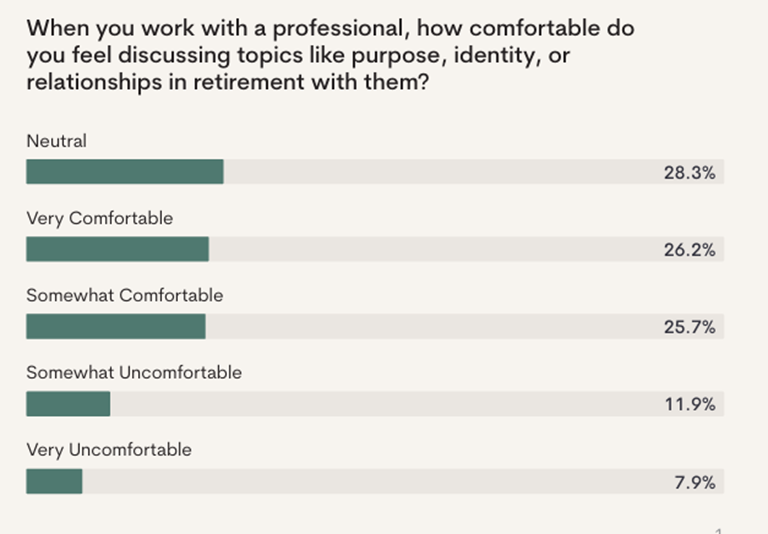Click the Somewhat Comfortable green bar
The width and height of the screenshot is (768, 534).
tap(116, 326)
